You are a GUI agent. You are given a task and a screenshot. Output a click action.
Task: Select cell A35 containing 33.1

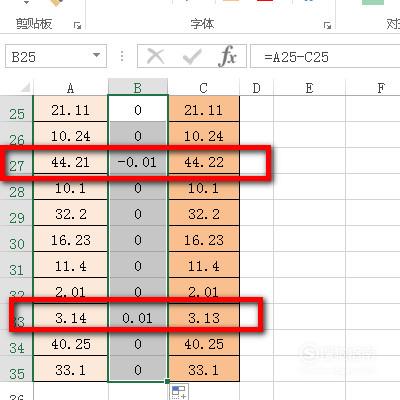click(x=70, y=369)
